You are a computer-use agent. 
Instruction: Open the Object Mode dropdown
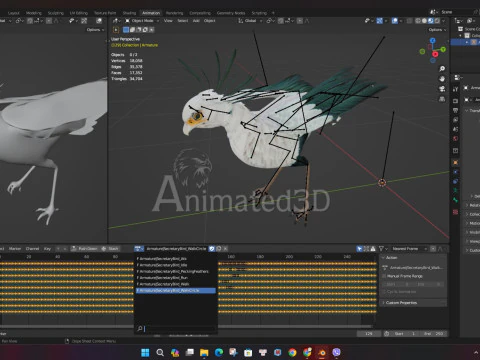coord(142,21)
